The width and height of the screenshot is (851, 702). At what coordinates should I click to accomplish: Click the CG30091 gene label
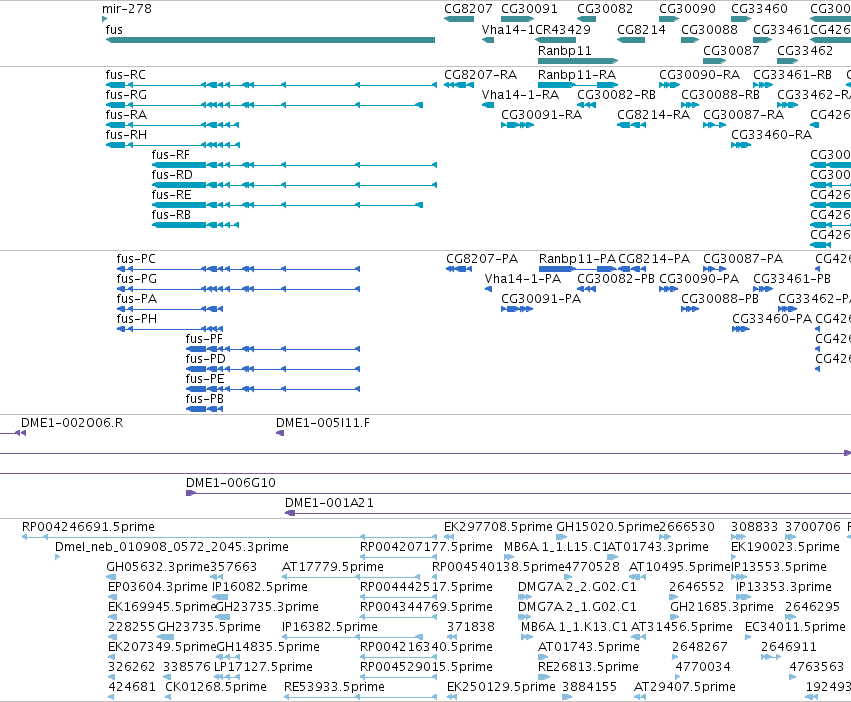[529, 9]
